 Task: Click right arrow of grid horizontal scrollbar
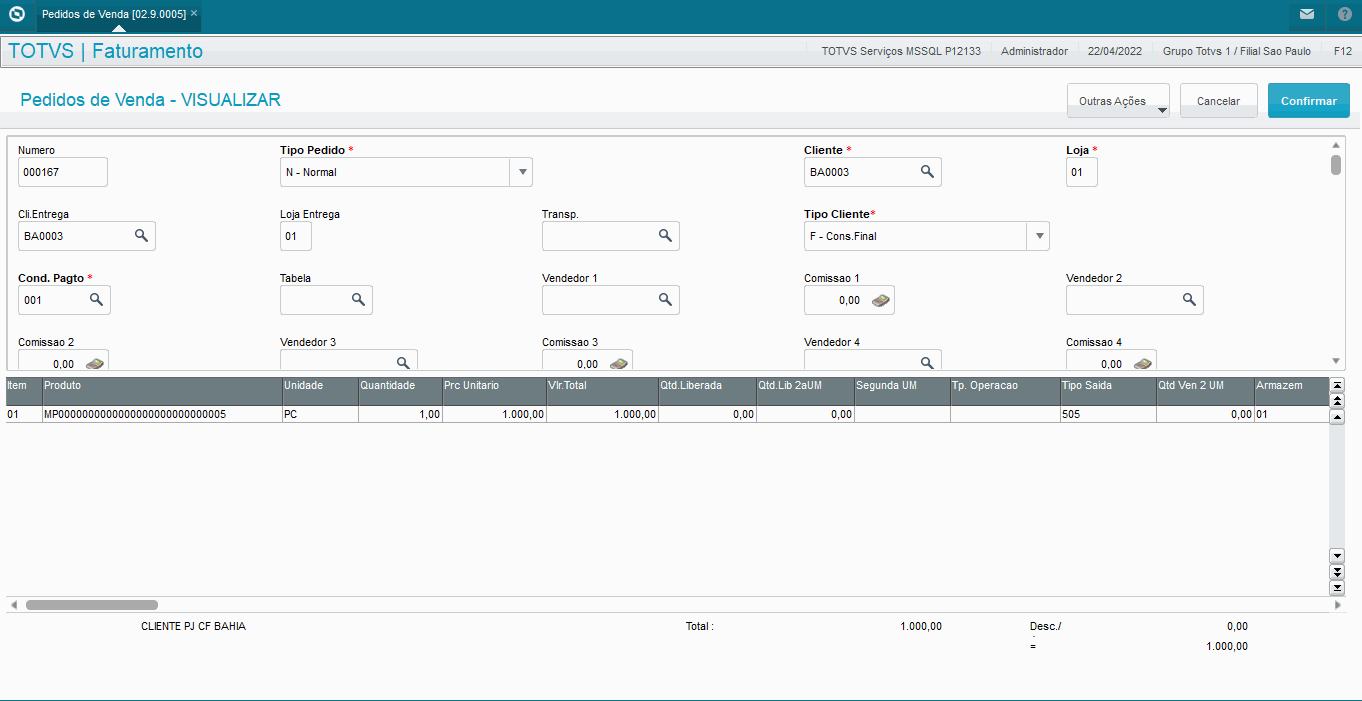(1338, 605)
